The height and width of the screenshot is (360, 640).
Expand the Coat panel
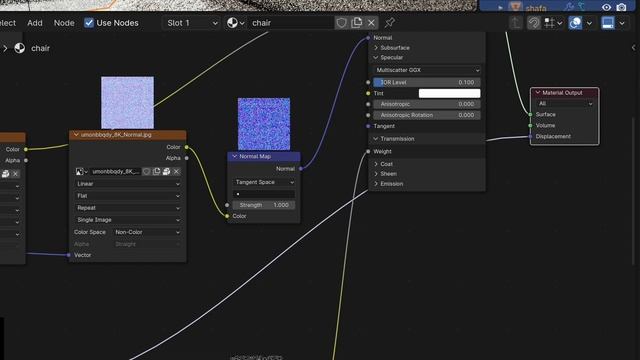click(376, 164)
